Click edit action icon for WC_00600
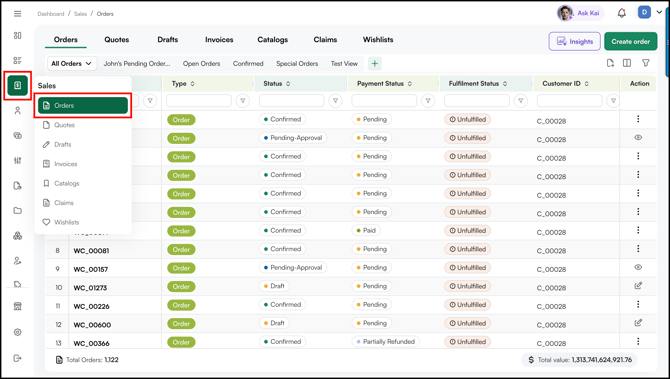 [x=638, y=323]
